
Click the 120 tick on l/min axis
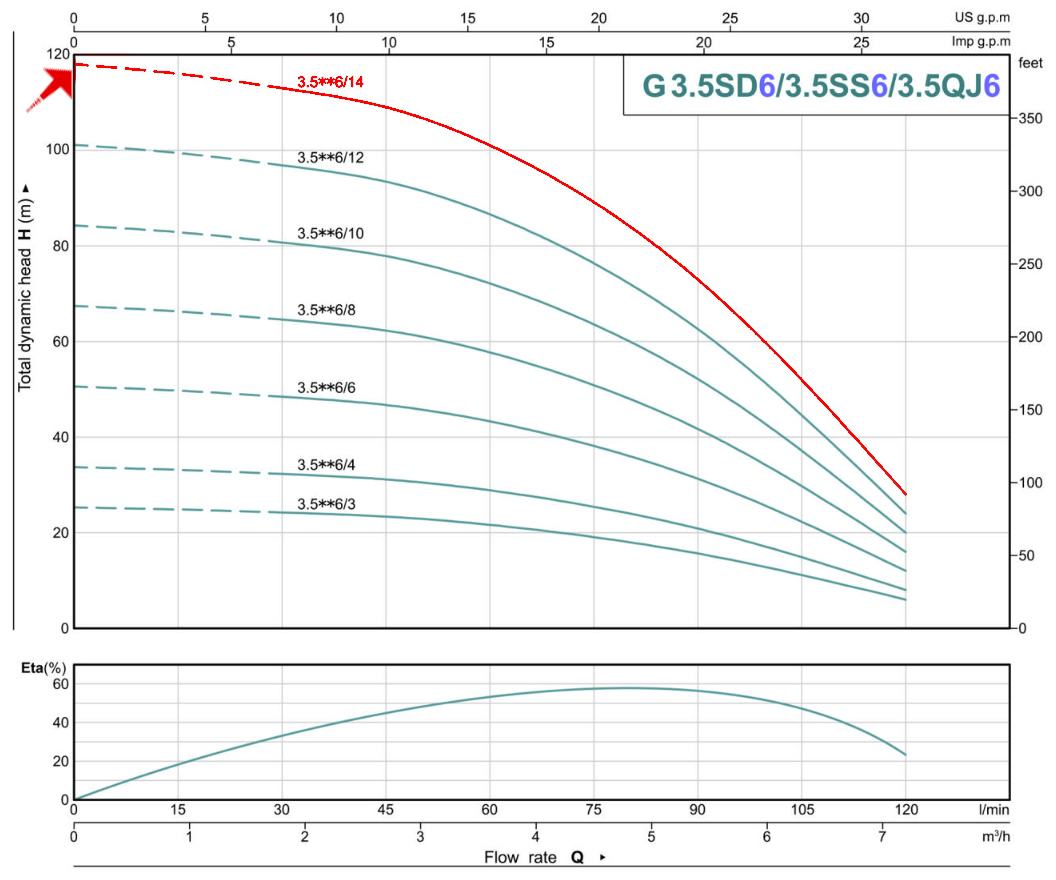pos(906,810)
